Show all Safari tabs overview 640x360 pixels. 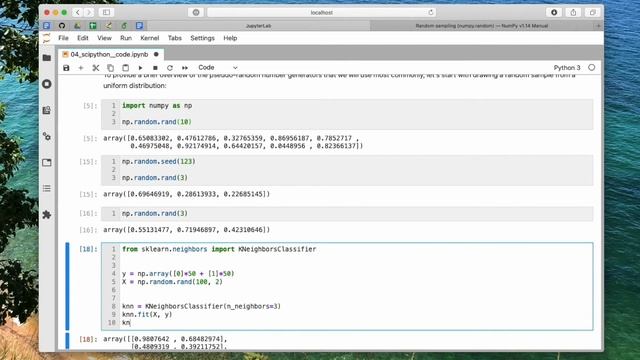593,13
